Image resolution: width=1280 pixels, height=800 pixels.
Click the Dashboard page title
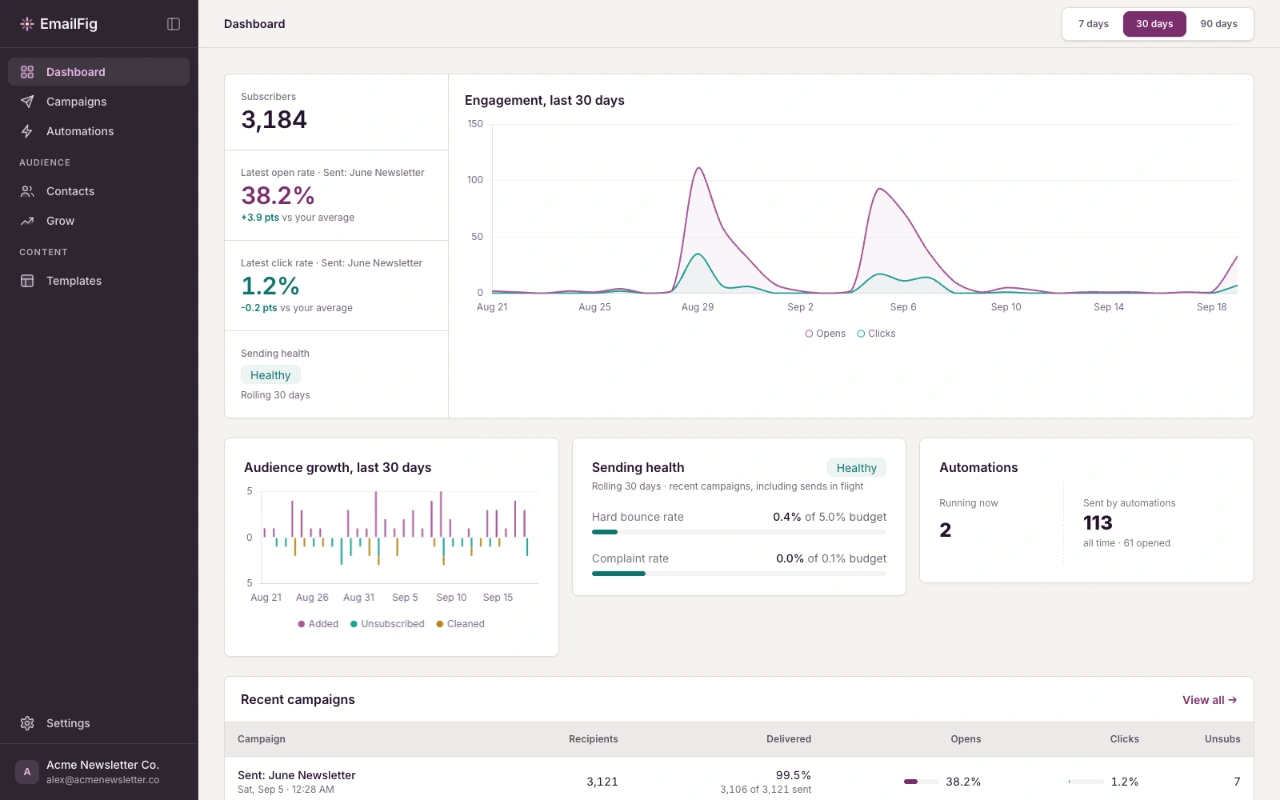coord(254,24)
